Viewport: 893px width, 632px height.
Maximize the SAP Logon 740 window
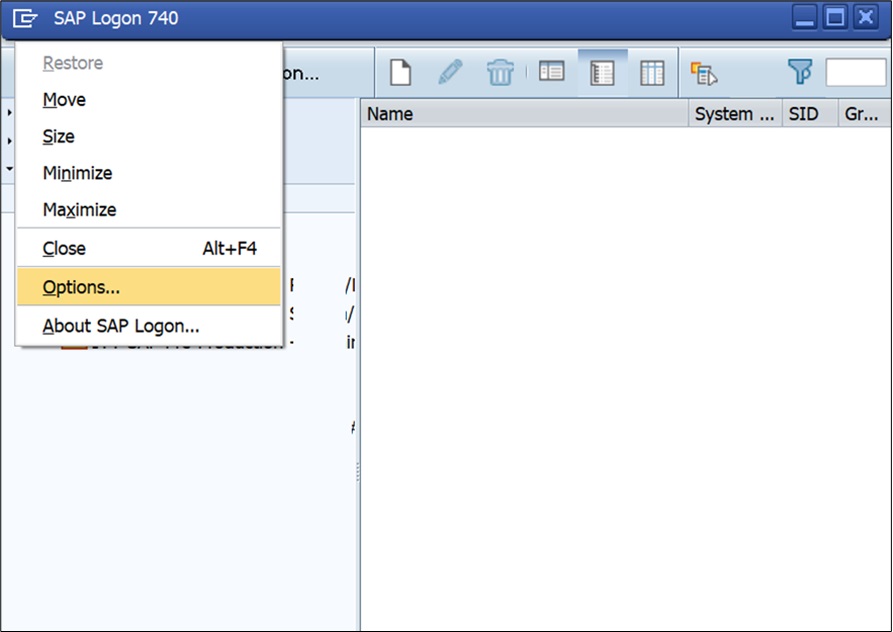(x=835, y=18)
